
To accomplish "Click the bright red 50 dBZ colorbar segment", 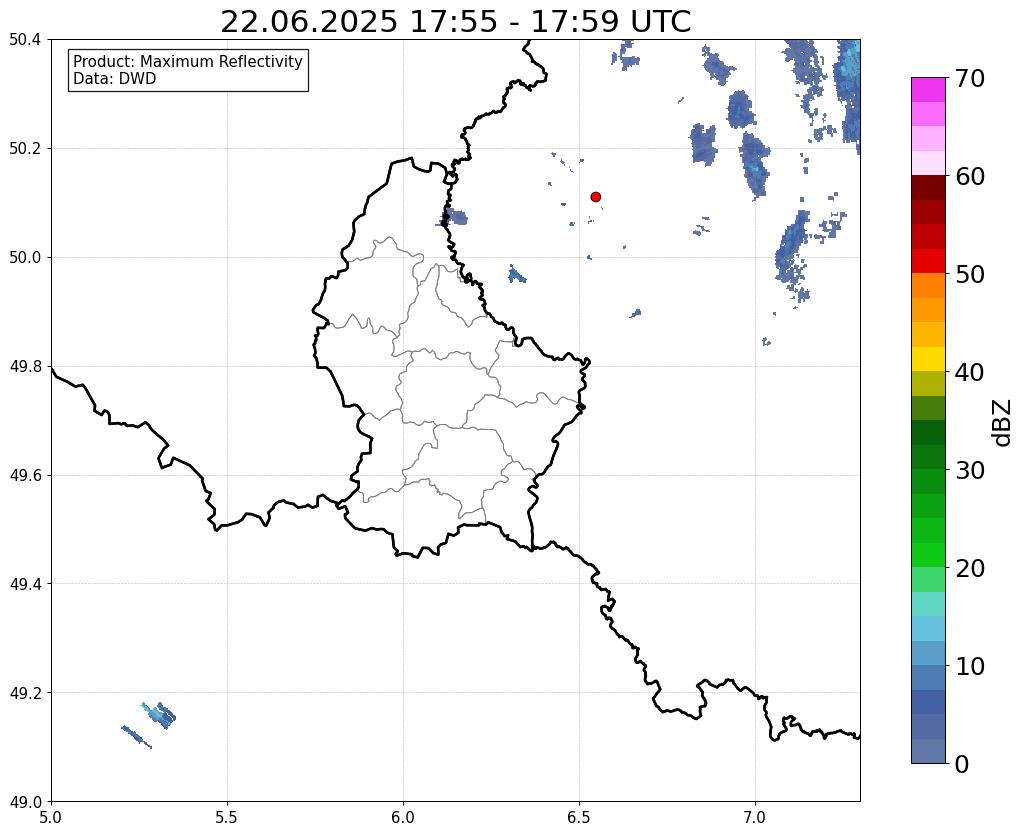I will (x=928, y=261).
